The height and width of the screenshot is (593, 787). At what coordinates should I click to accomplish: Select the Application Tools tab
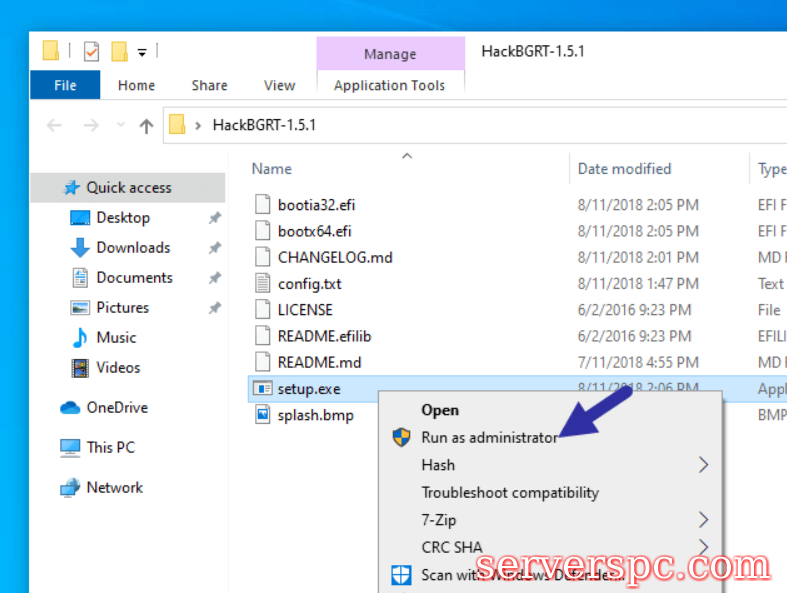click(389, 85)
